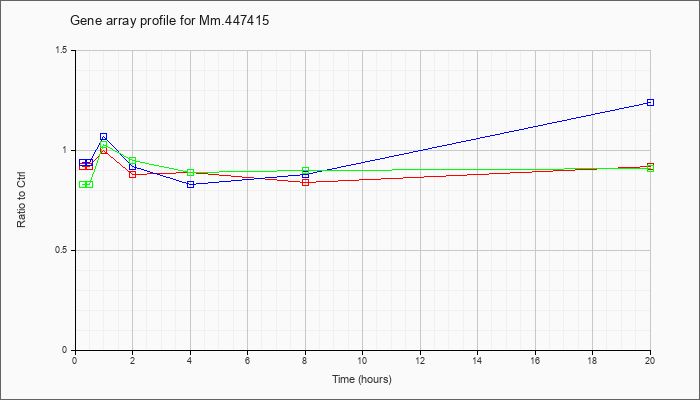Click the blue data point at 4 hours

[x=191, y=184]
